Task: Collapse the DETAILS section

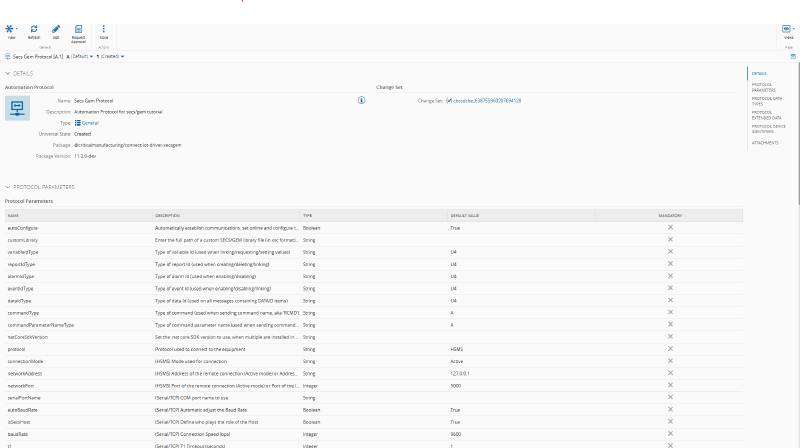Action: click(8, 73)
